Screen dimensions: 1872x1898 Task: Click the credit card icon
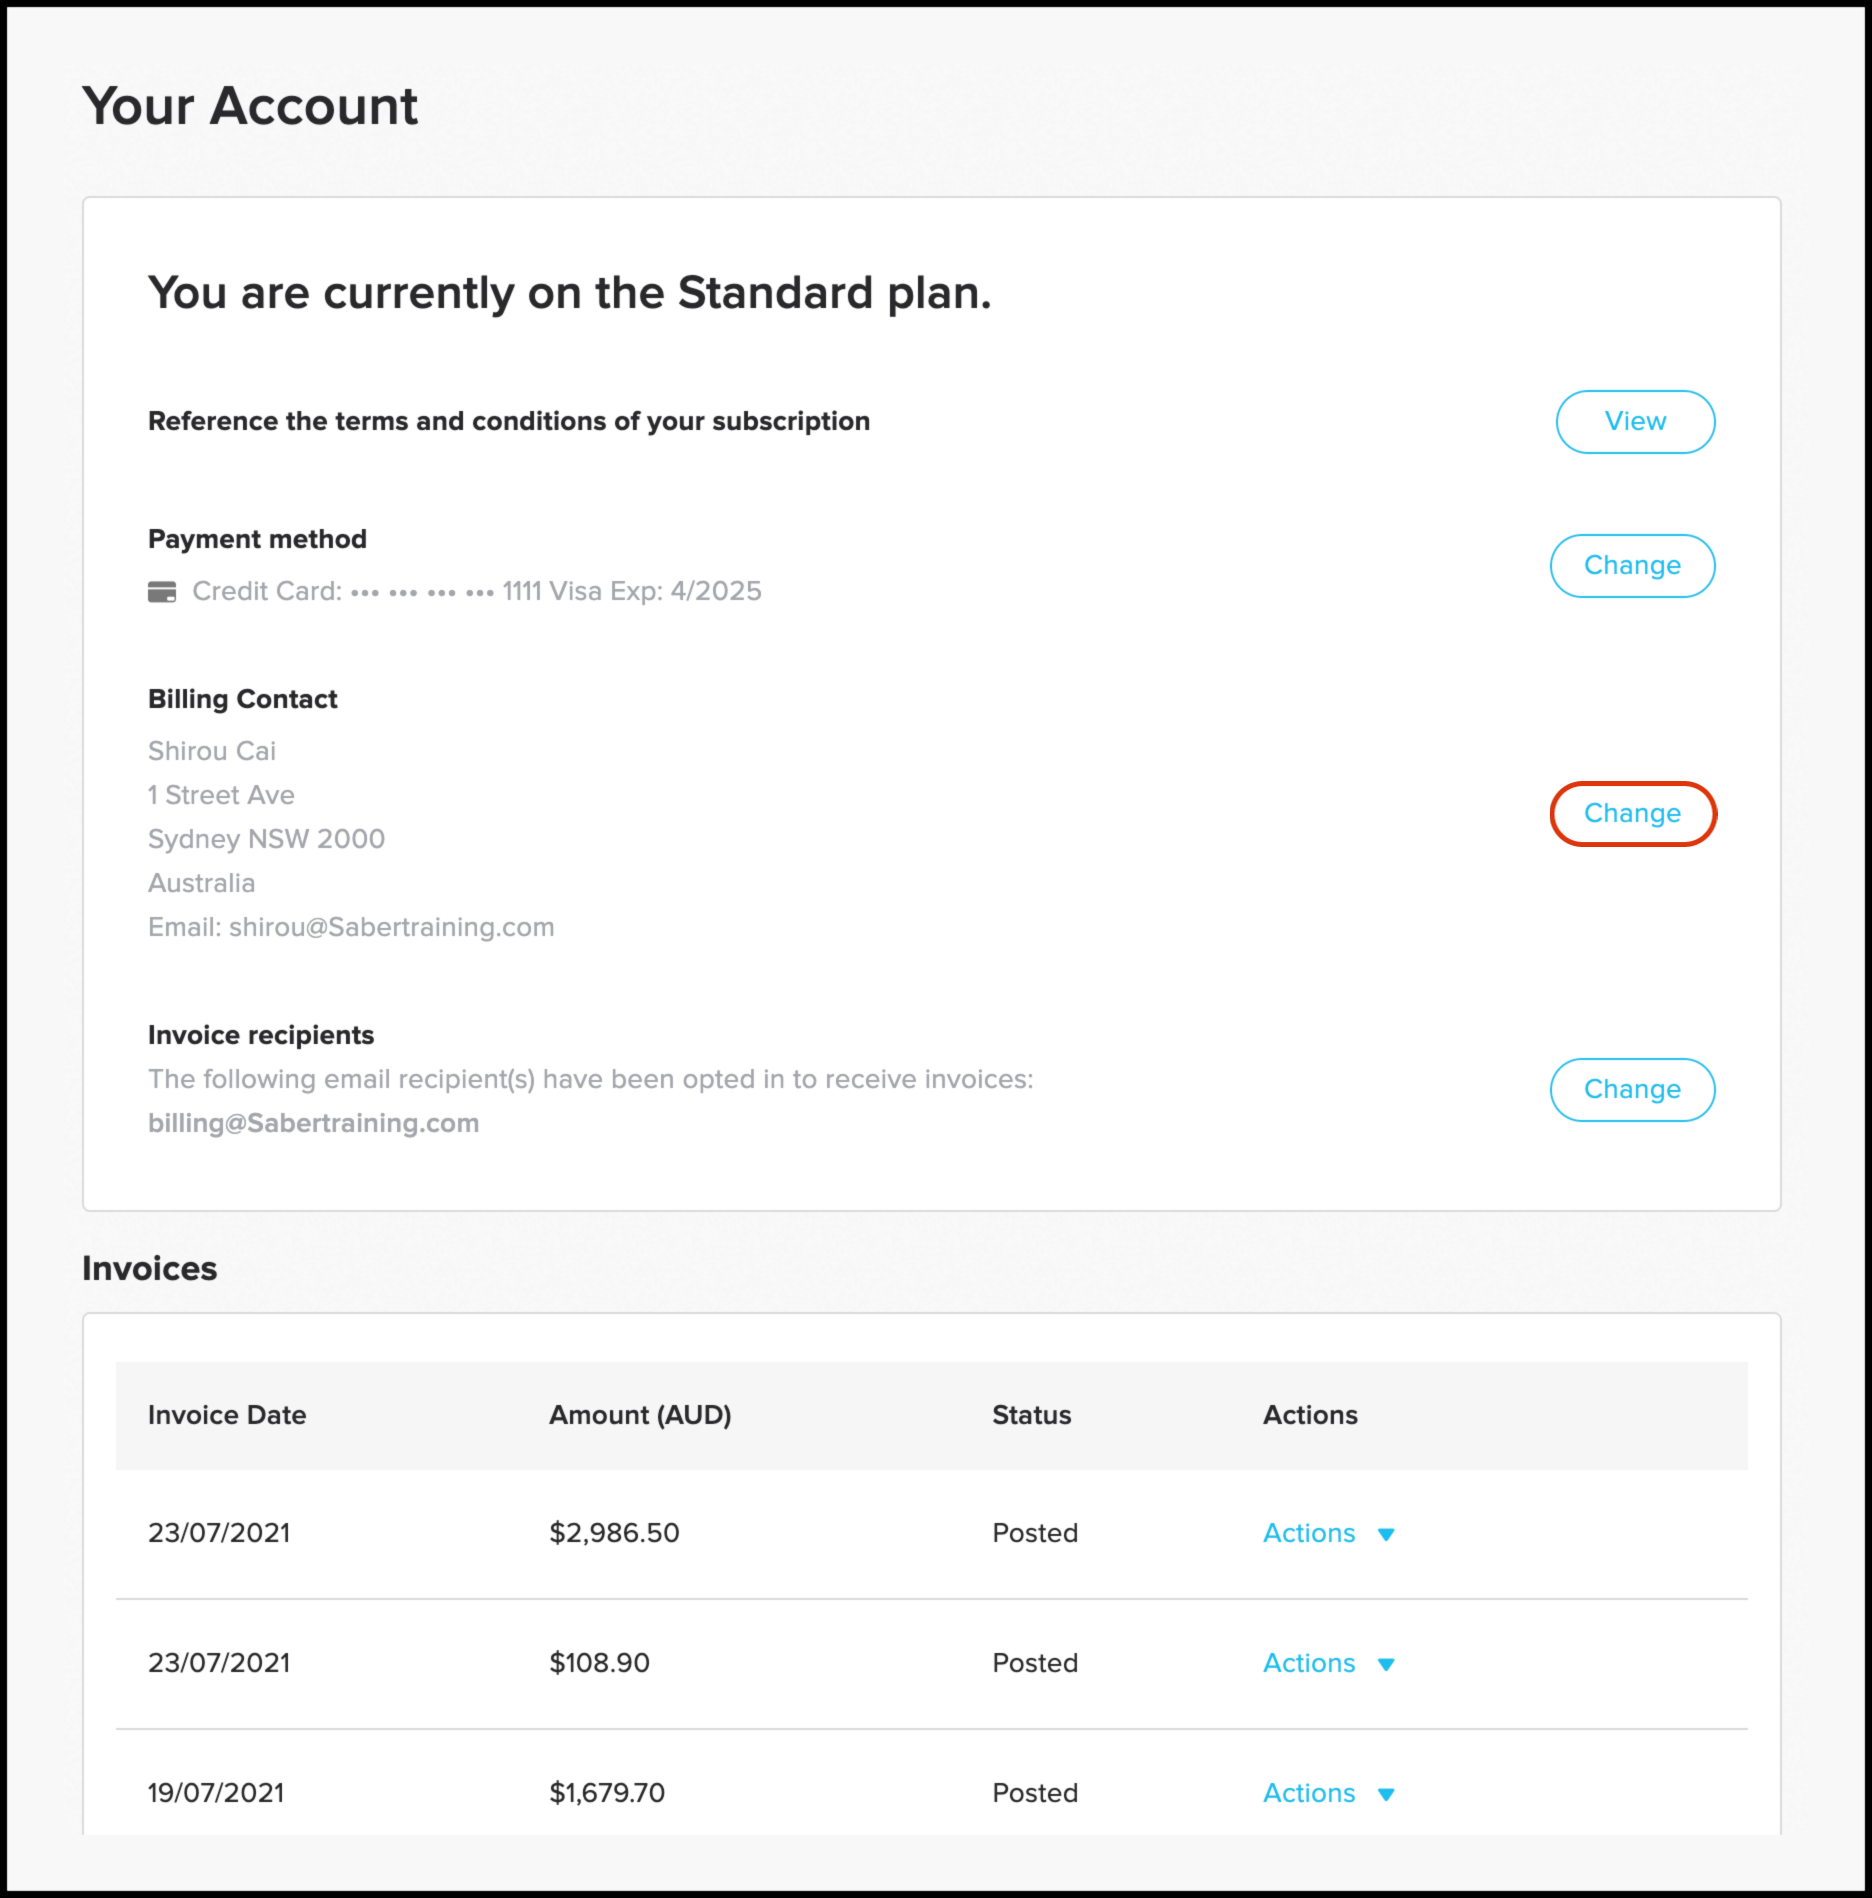tap(162, 592)
